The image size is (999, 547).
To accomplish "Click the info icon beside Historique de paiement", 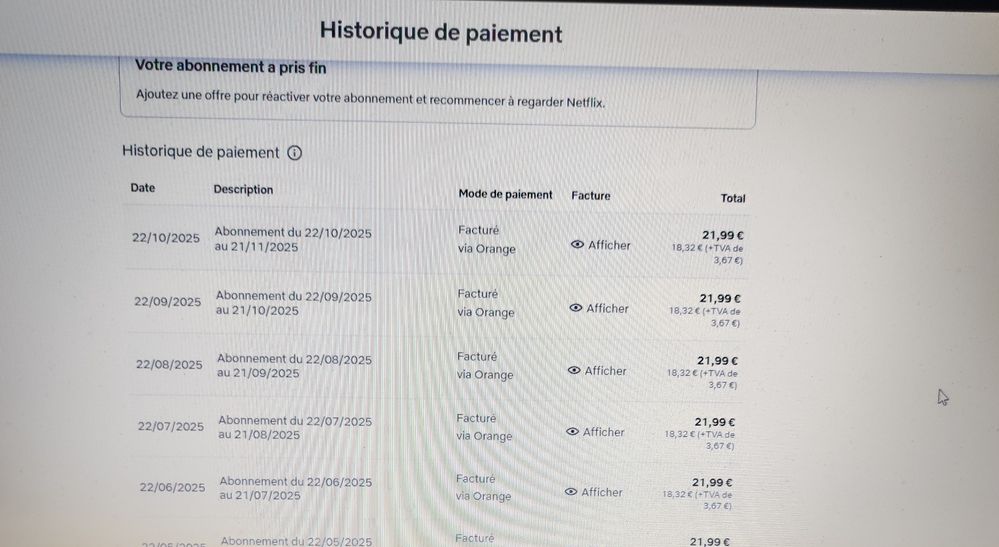I will (x=294, y=153).
